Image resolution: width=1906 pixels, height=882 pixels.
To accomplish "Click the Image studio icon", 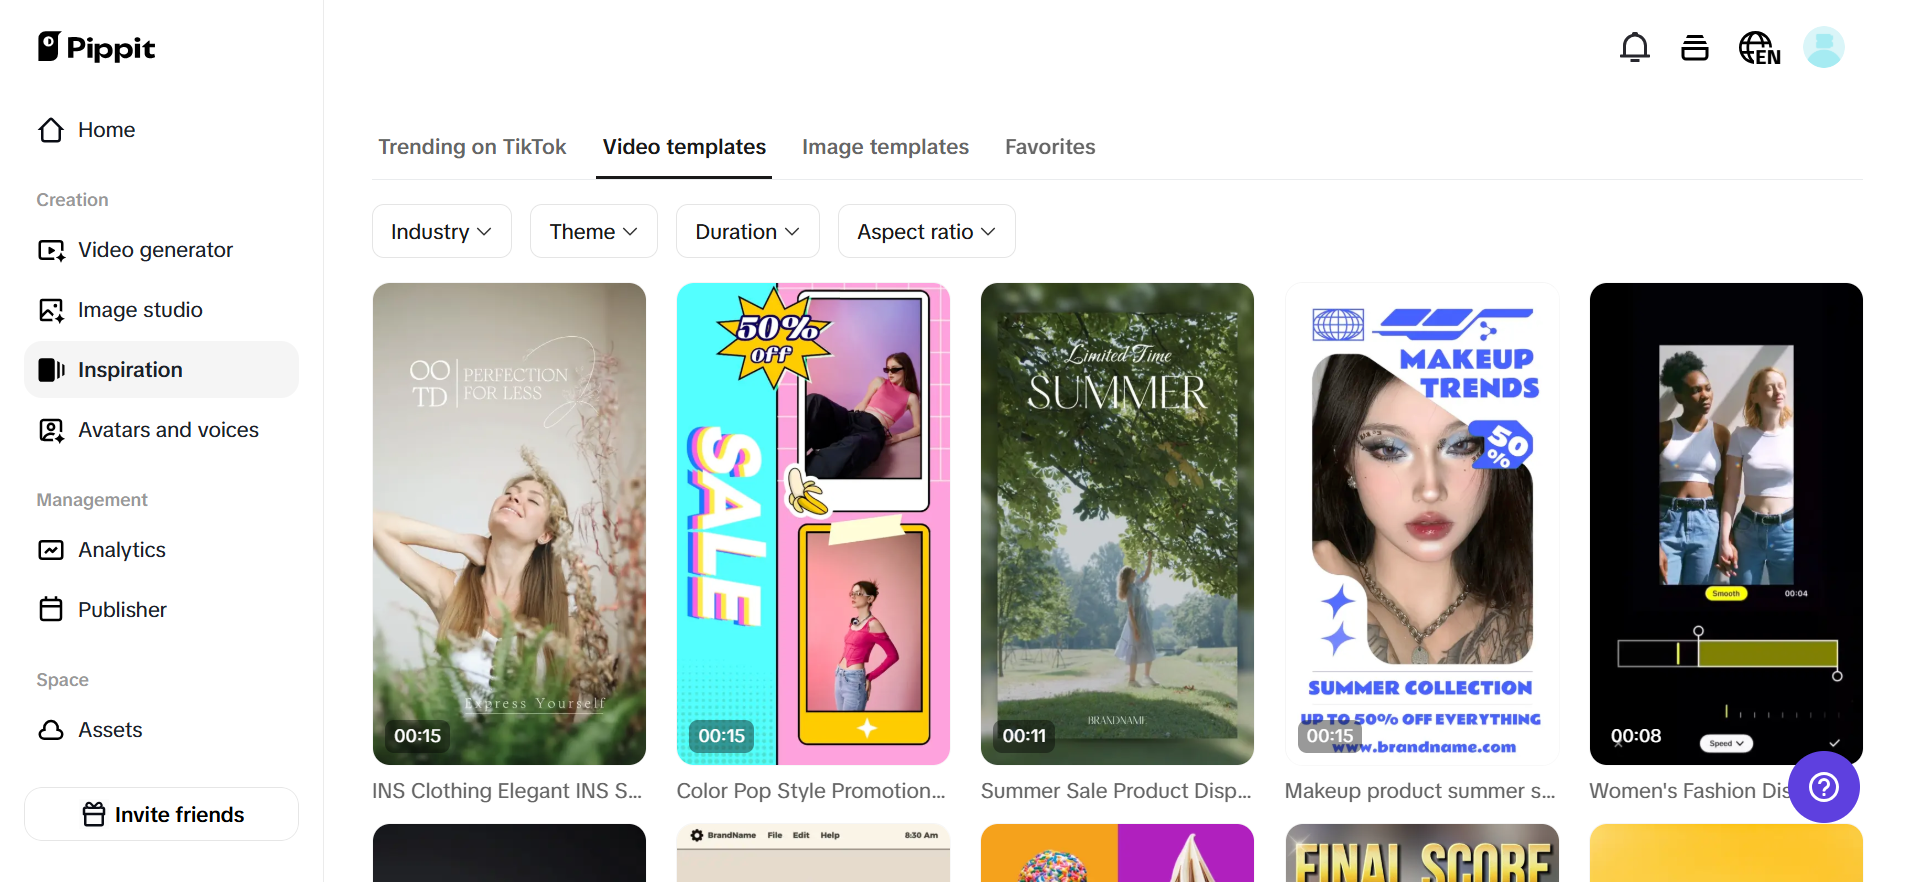I will 51,310.
